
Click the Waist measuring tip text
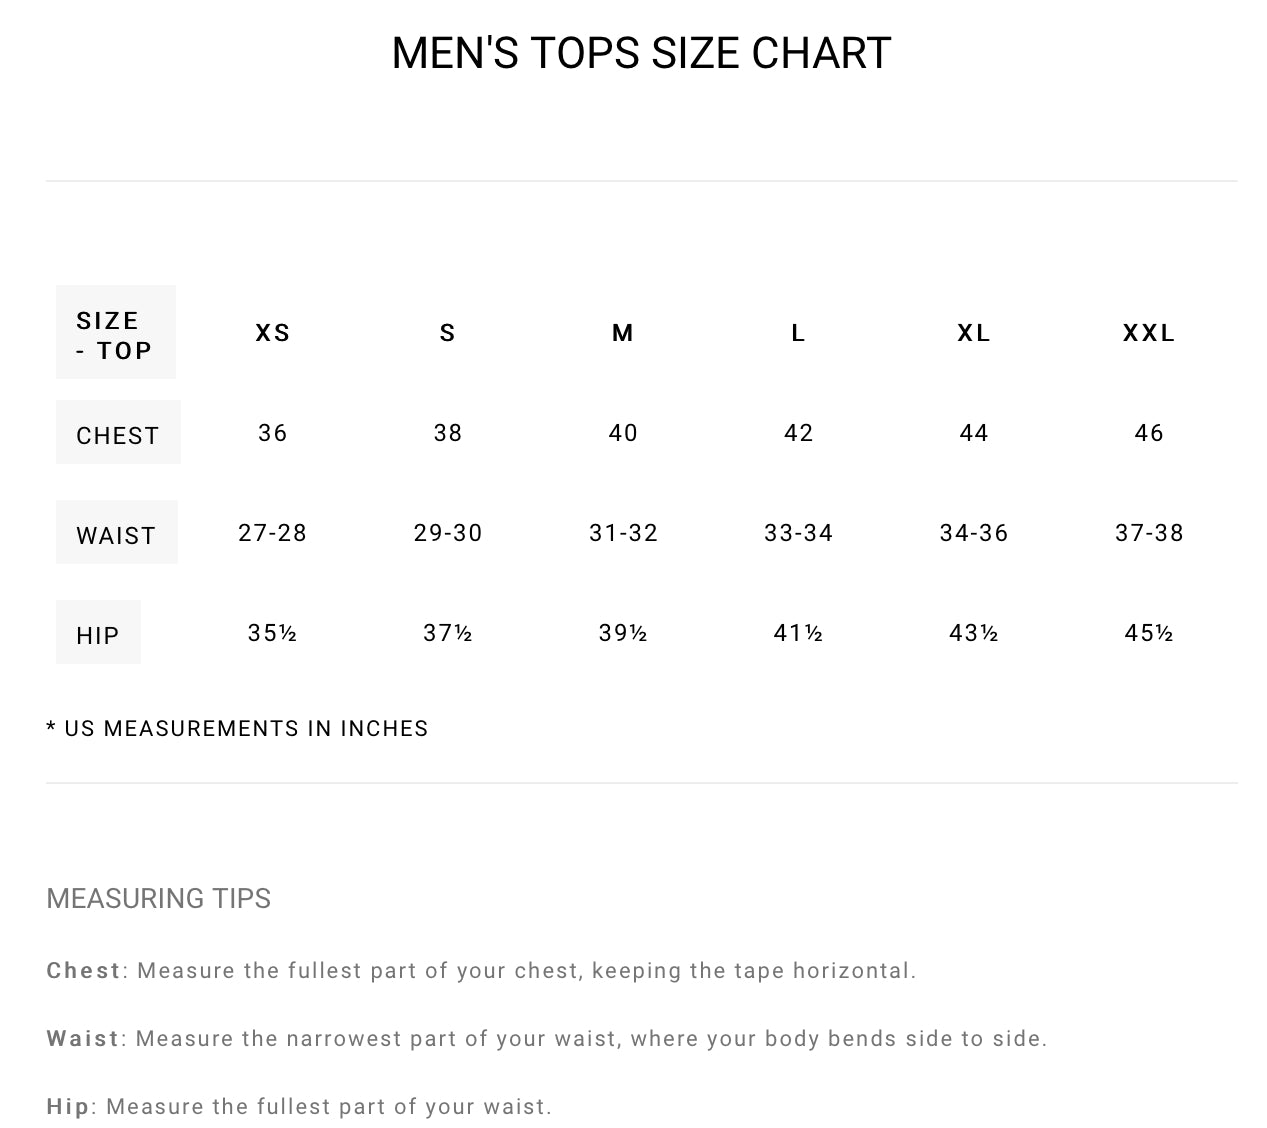pyautogui.click(x=547, y=1038)
